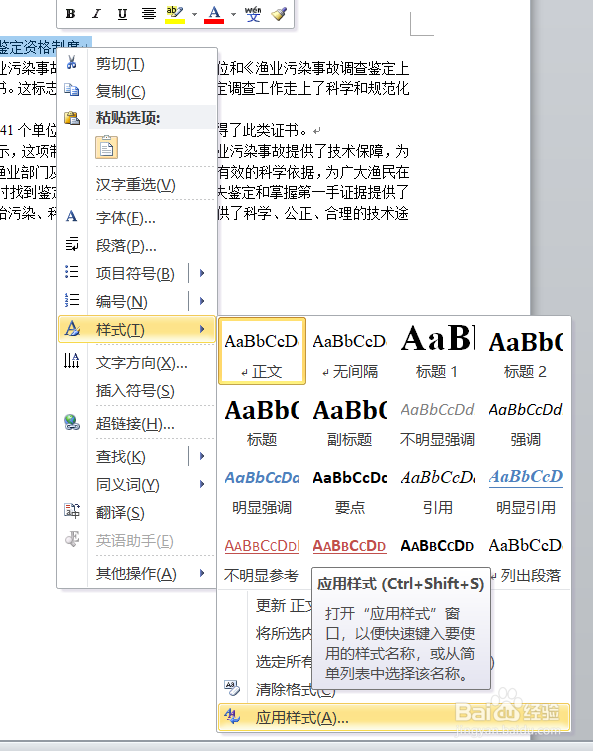Expand 编号(N) submenu arrow

pos(202,301)
